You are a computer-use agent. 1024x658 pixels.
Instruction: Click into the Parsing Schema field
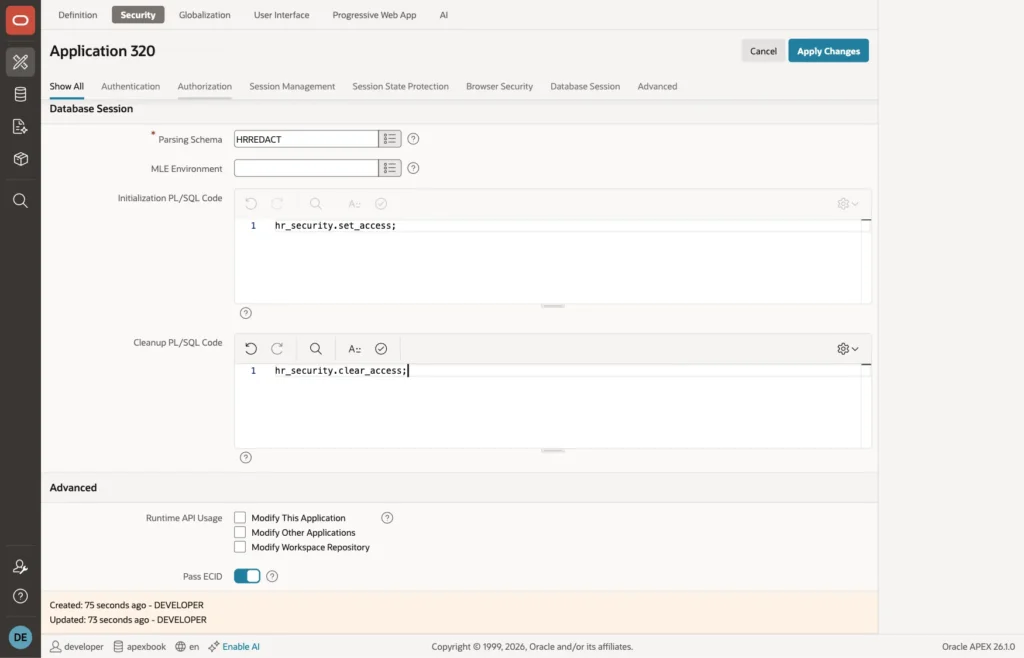tap(306, 138)
